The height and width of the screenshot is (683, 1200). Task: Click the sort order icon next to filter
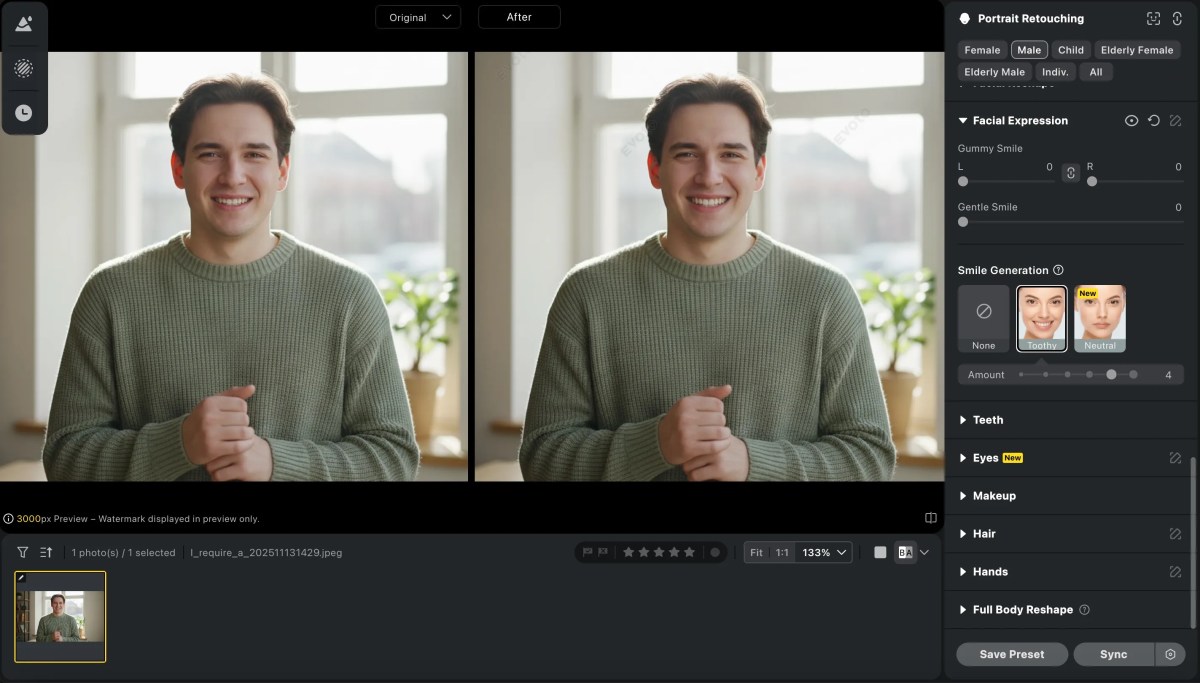pos(43,552)
